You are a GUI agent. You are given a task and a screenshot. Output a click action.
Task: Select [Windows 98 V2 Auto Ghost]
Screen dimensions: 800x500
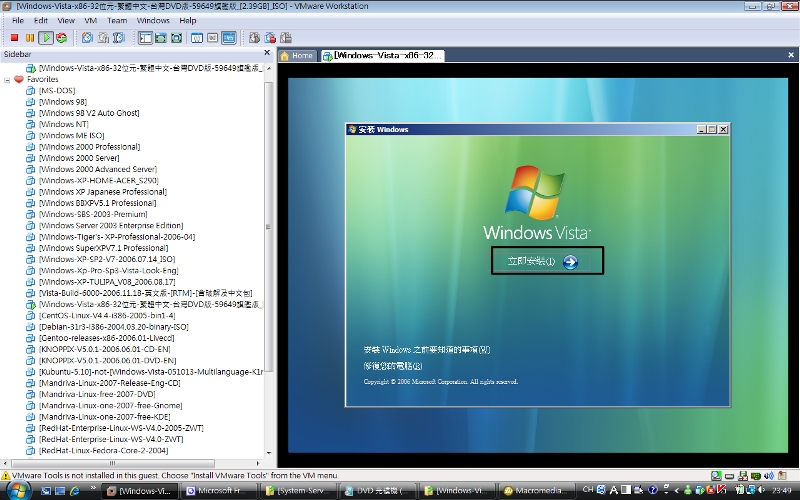click(x=89, y=113)
